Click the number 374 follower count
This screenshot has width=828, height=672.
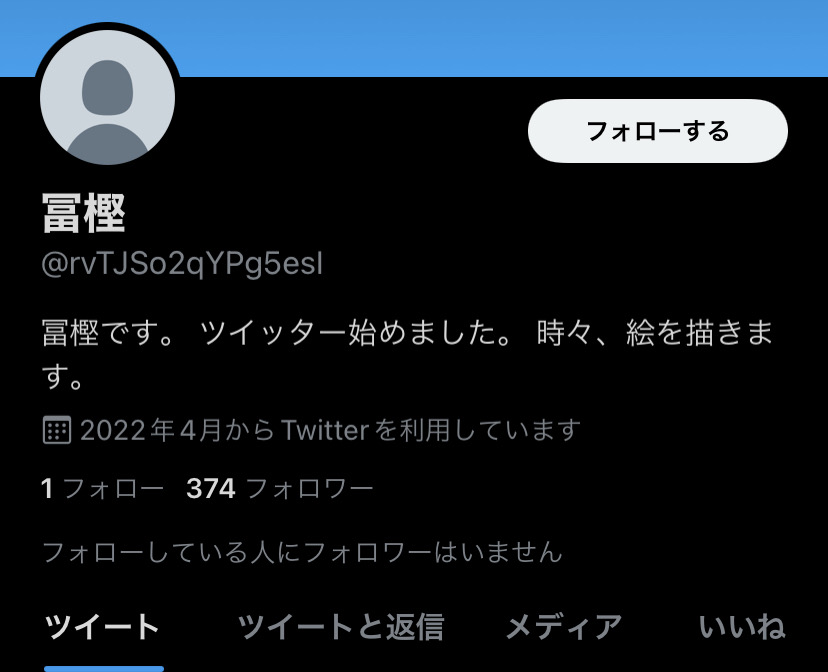click(211, 488)
